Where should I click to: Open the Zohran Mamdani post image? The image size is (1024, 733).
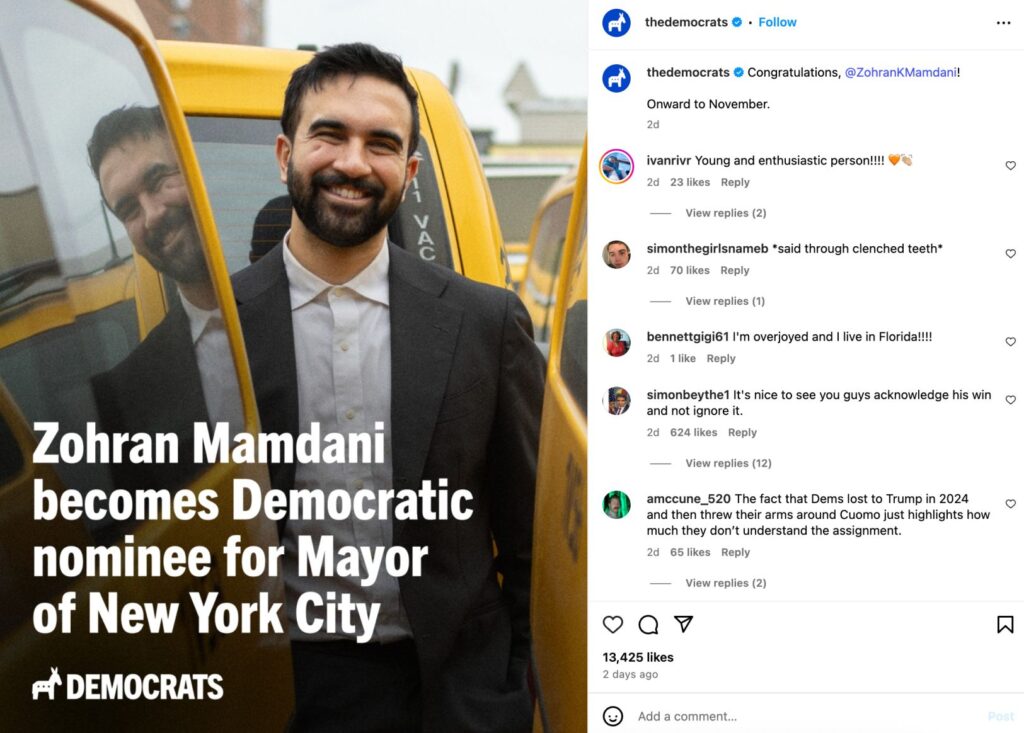pos(294,366)
